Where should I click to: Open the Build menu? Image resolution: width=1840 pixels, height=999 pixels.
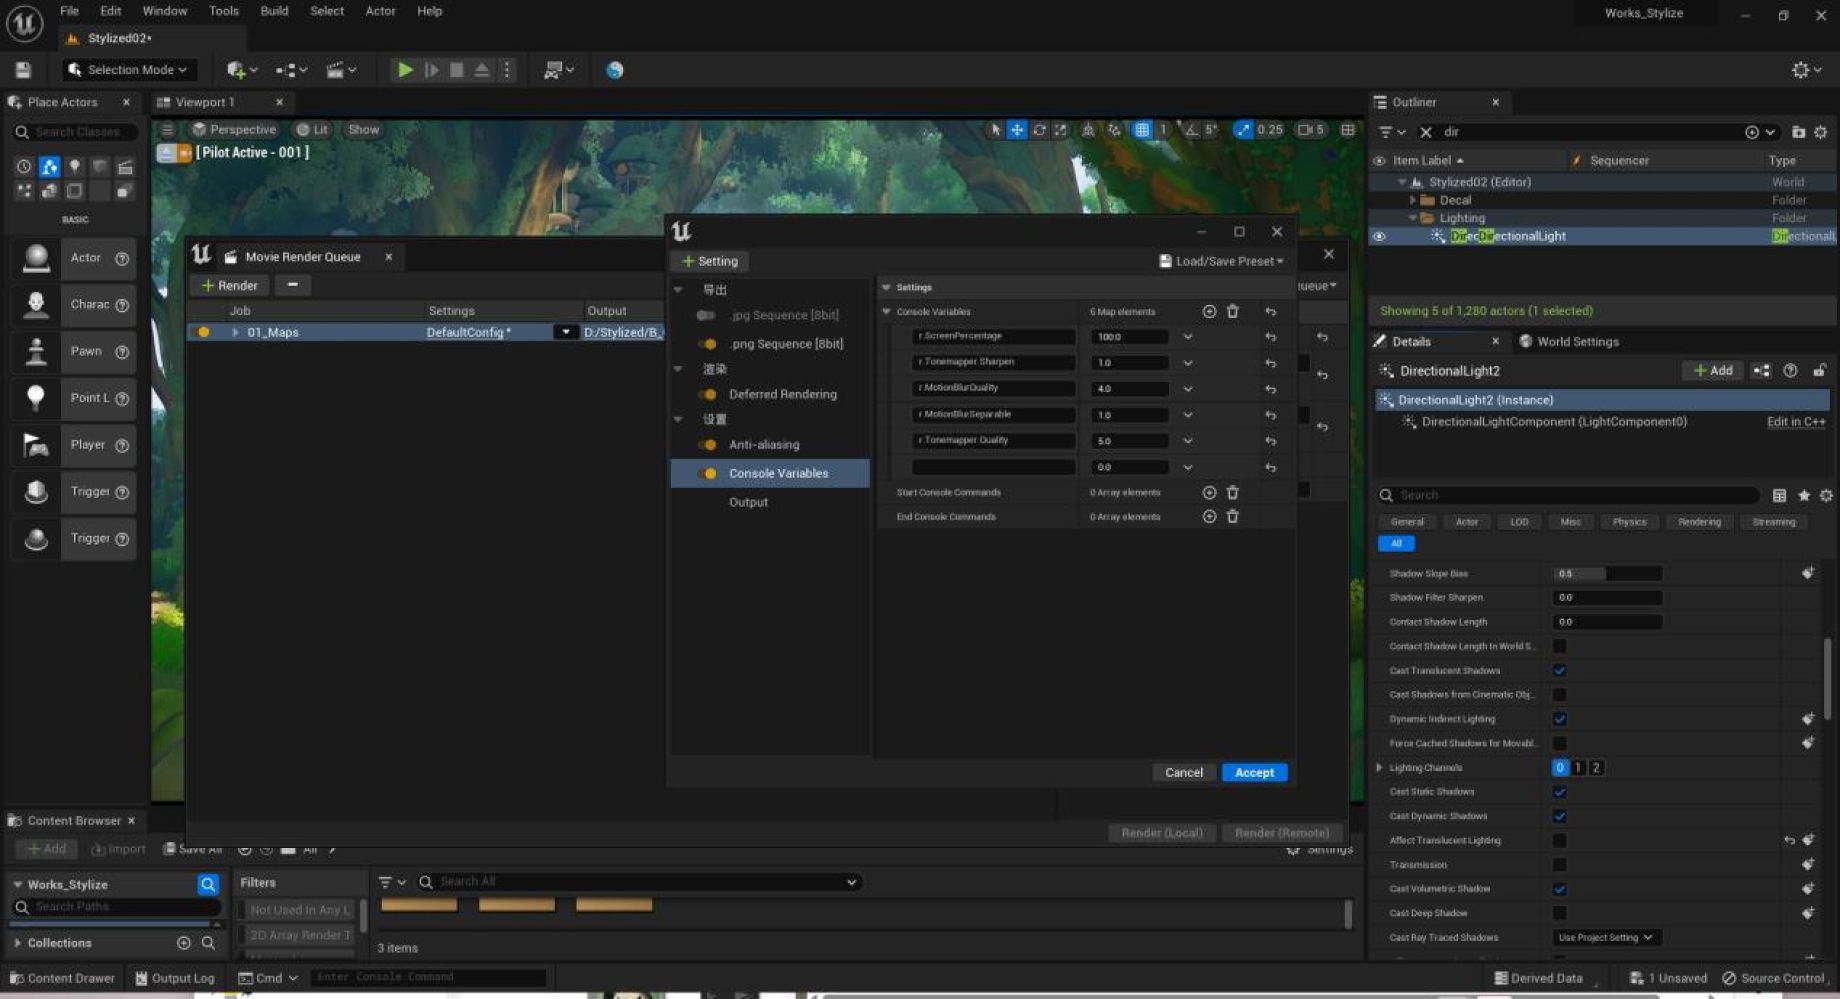[x=274, y=11]
